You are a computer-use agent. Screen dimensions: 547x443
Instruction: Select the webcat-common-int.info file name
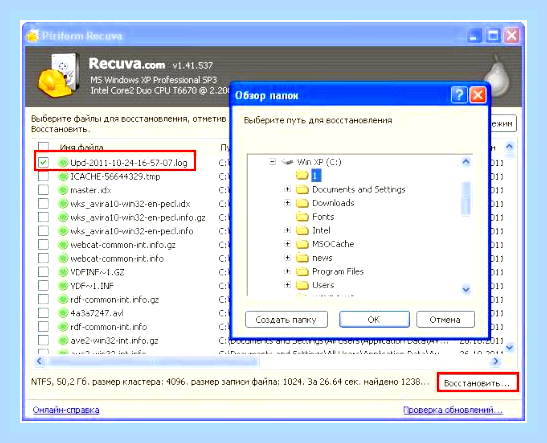(x=117, y=258)
